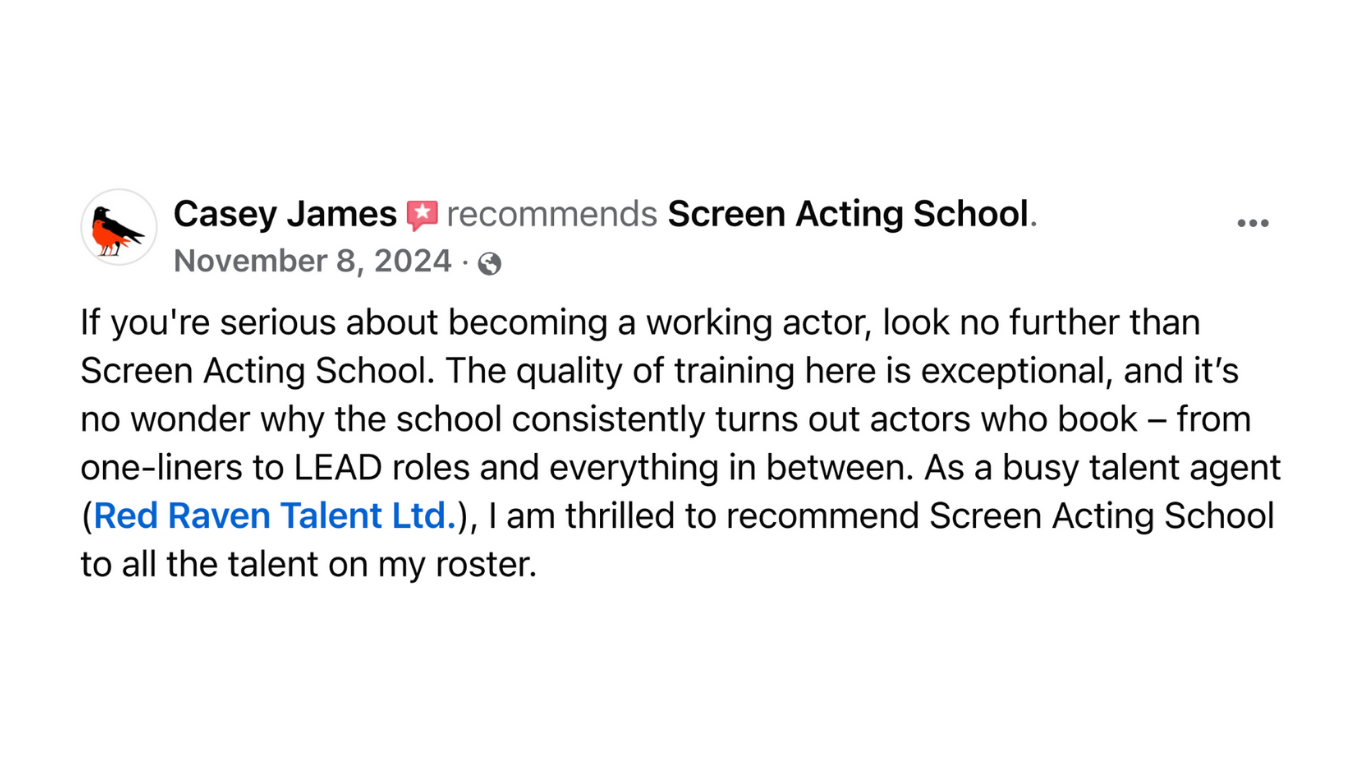
Task: Click the word "recommends" in the header
Action: (551, 214)
